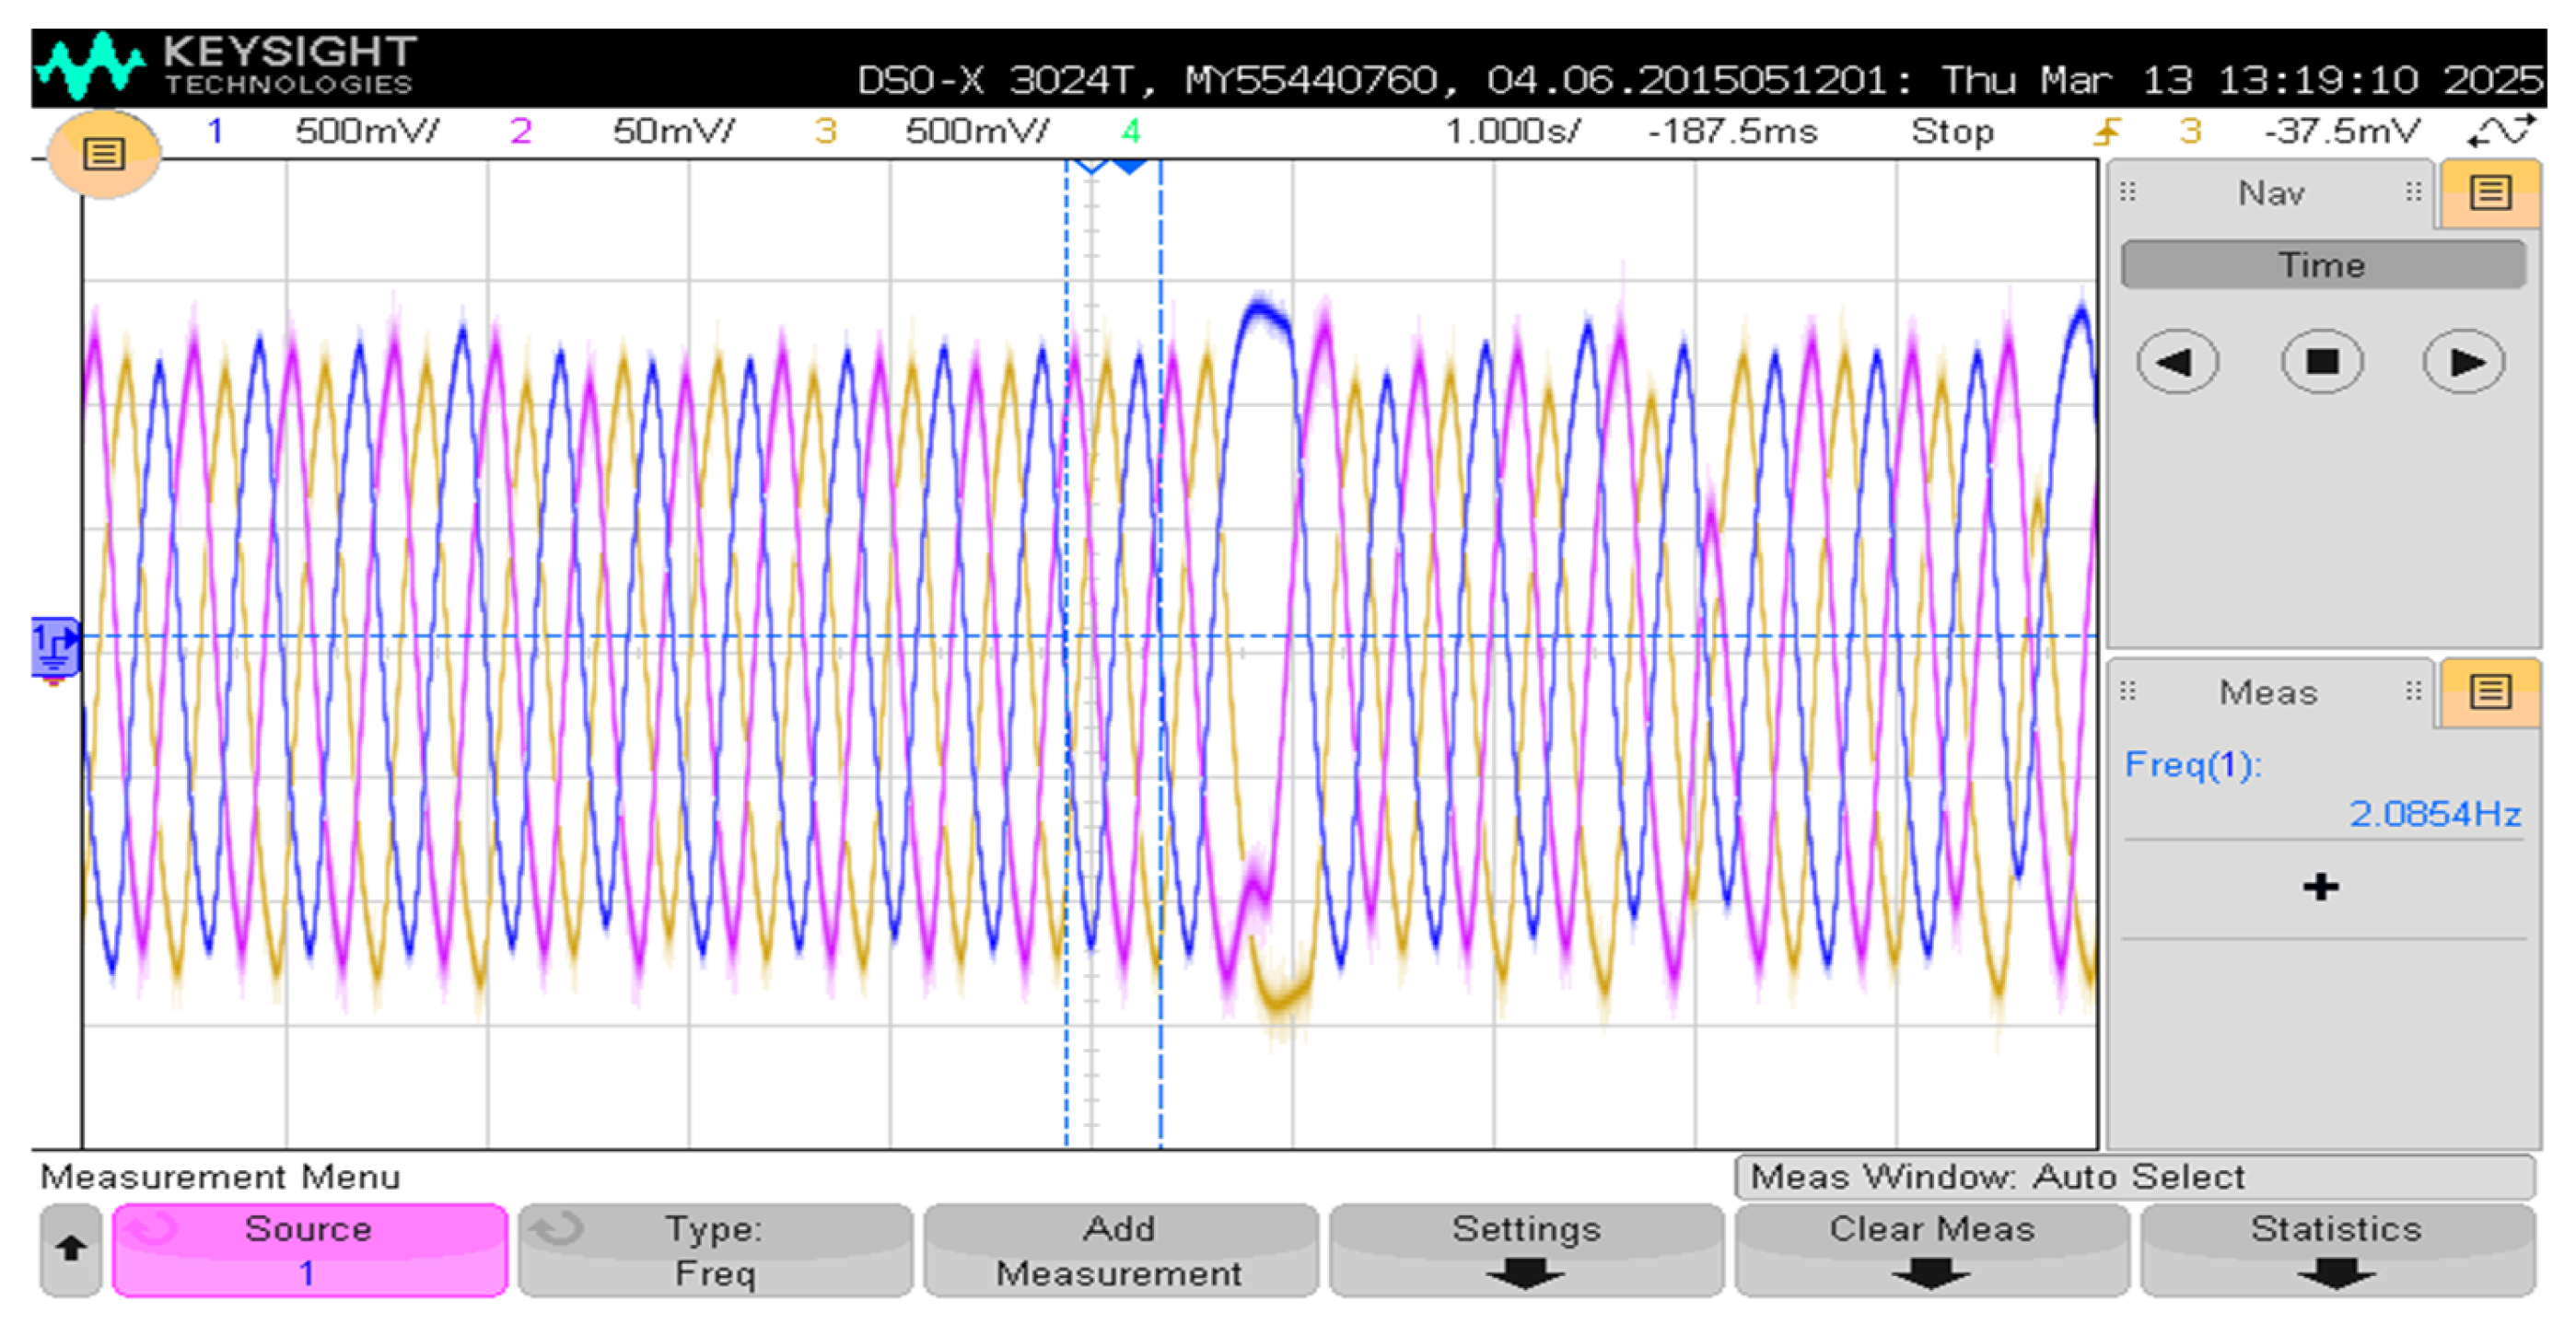
Task: Click the plus icon to add measurement
Action: (x=2319, y=886)
